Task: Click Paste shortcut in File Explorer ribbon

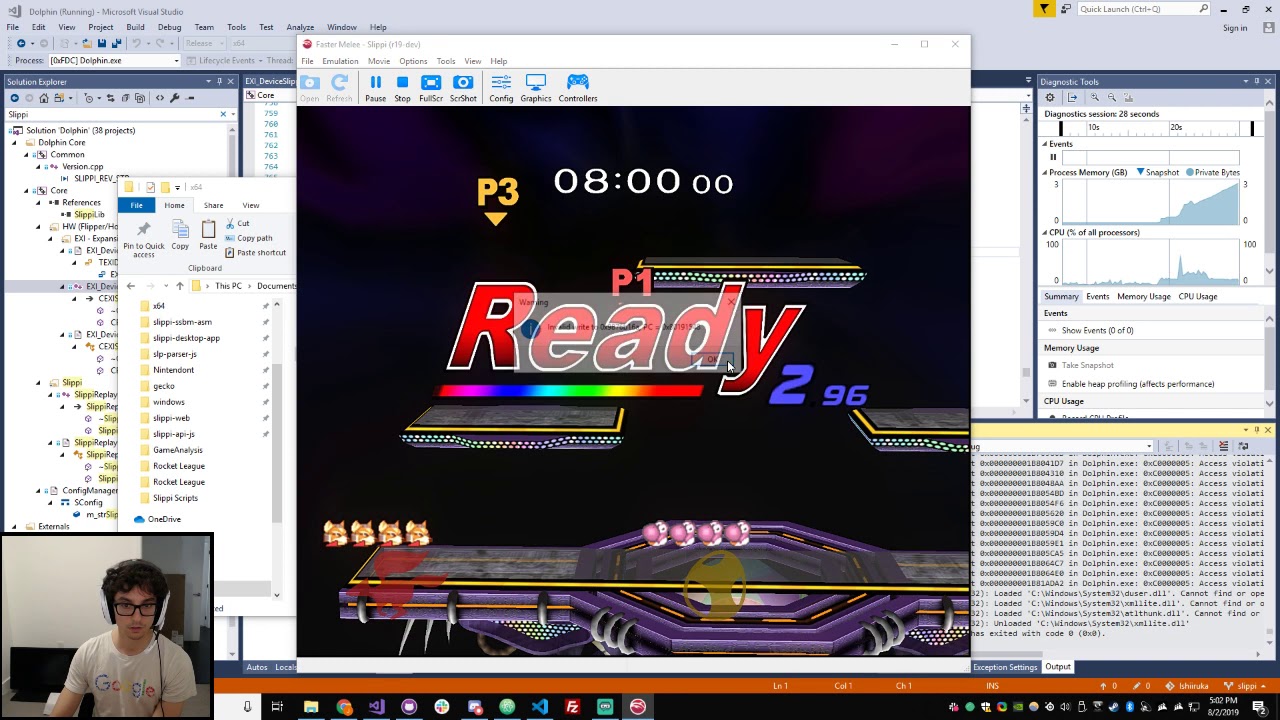Action: click(256, 252)
